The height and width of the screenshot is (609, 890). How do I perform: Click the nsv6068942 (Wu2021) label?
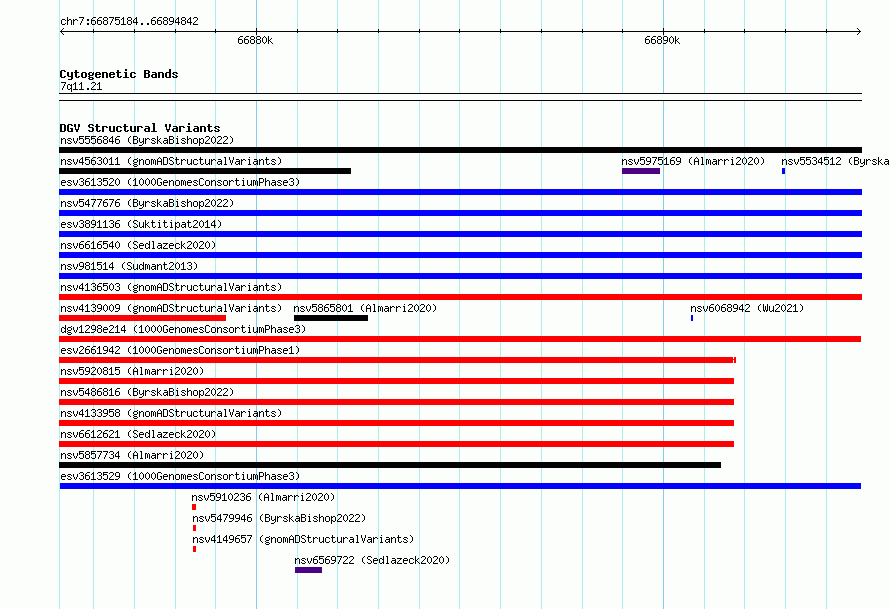pos(747,308)
